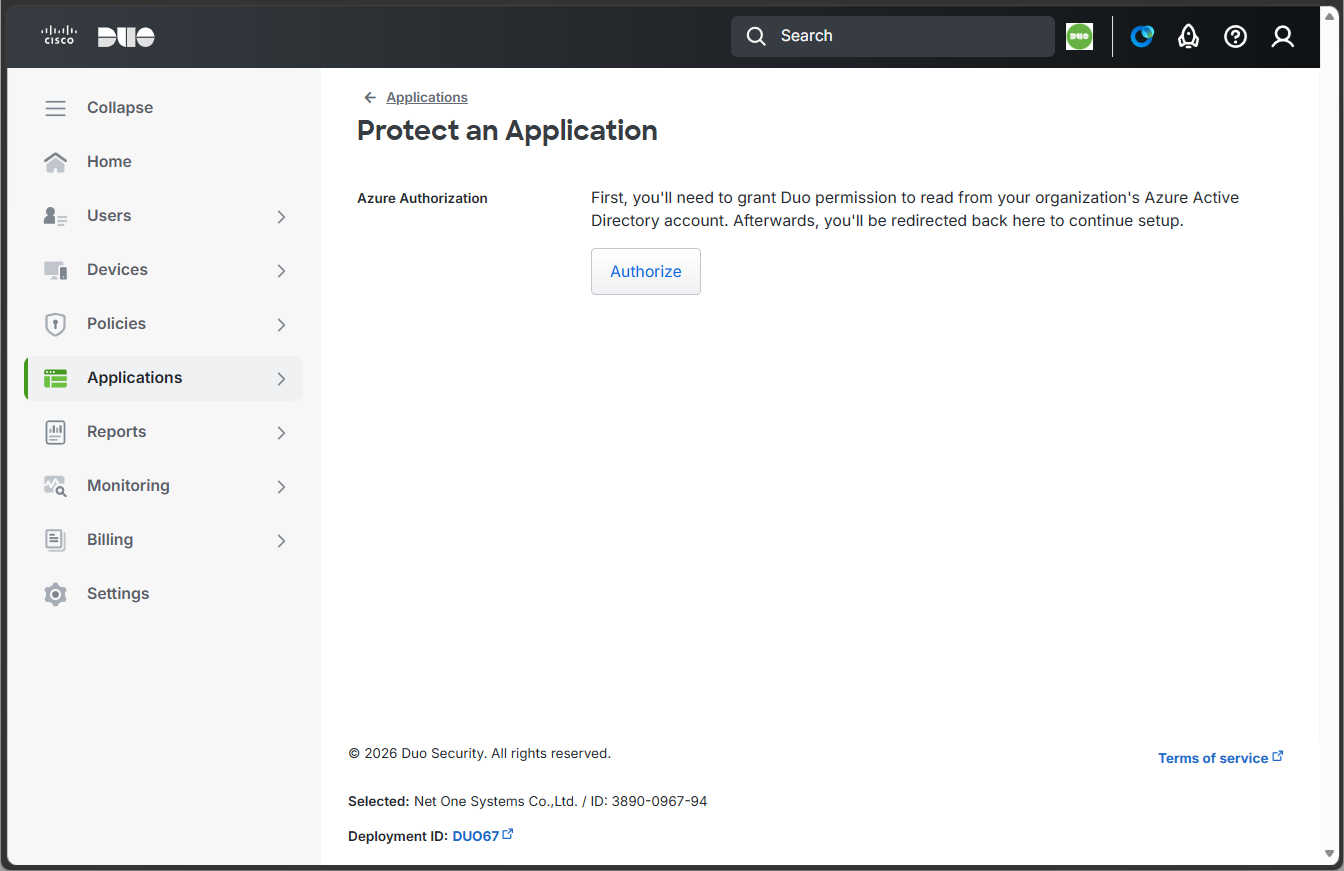Viewport: 1344px width, 871px height.
Task: Open the green Duo account badge
Action: [x=1079, y=36]
